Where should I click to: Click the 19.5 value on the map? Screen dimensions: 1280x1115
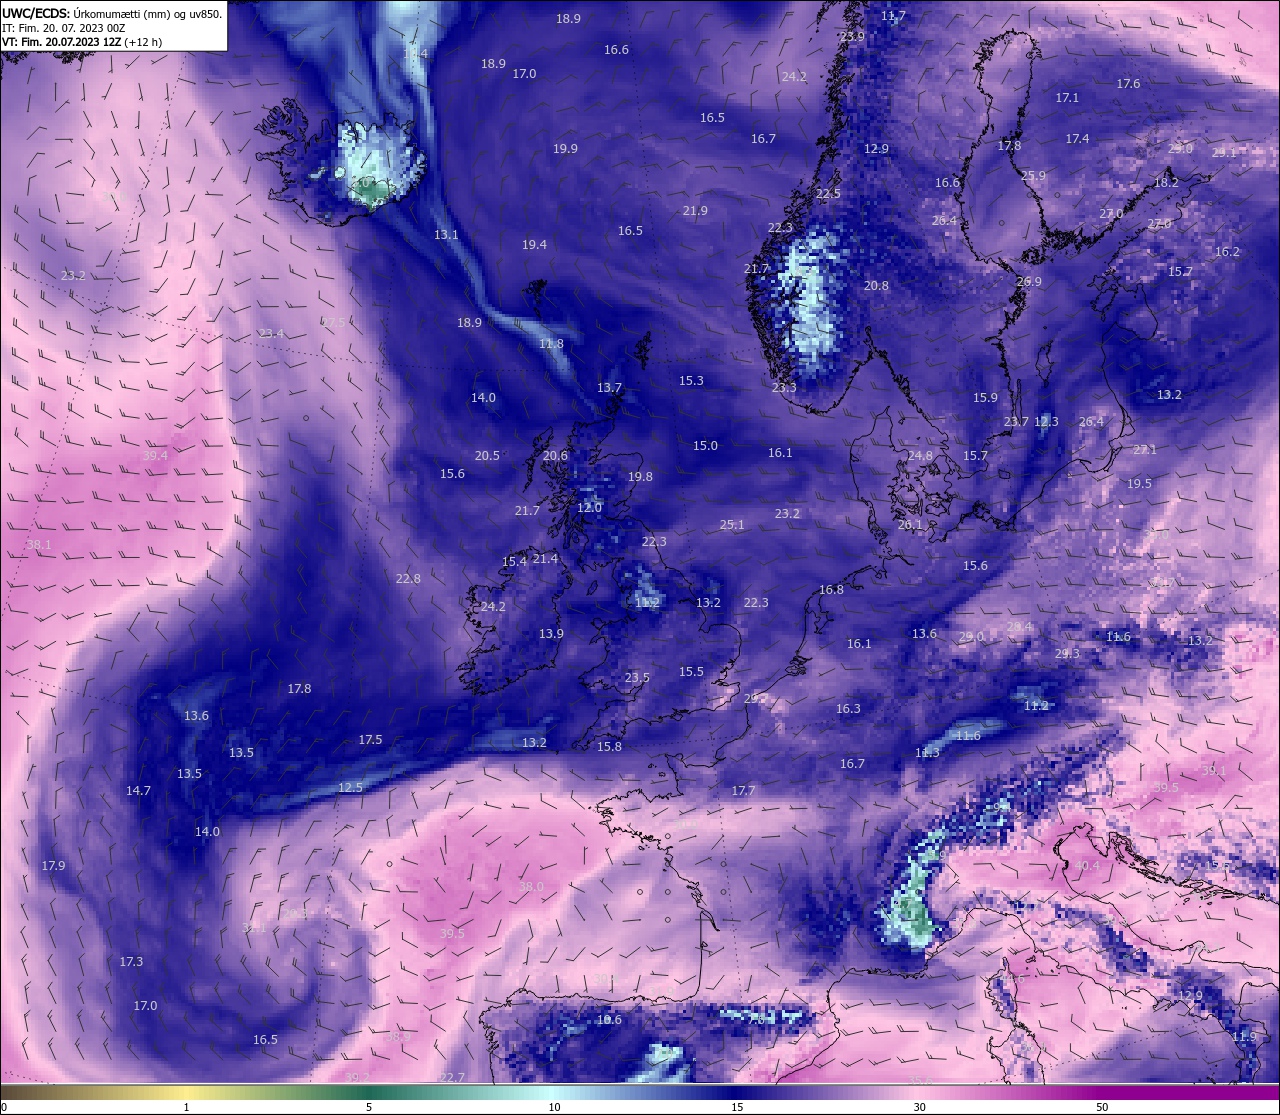tap(1139, 484)
